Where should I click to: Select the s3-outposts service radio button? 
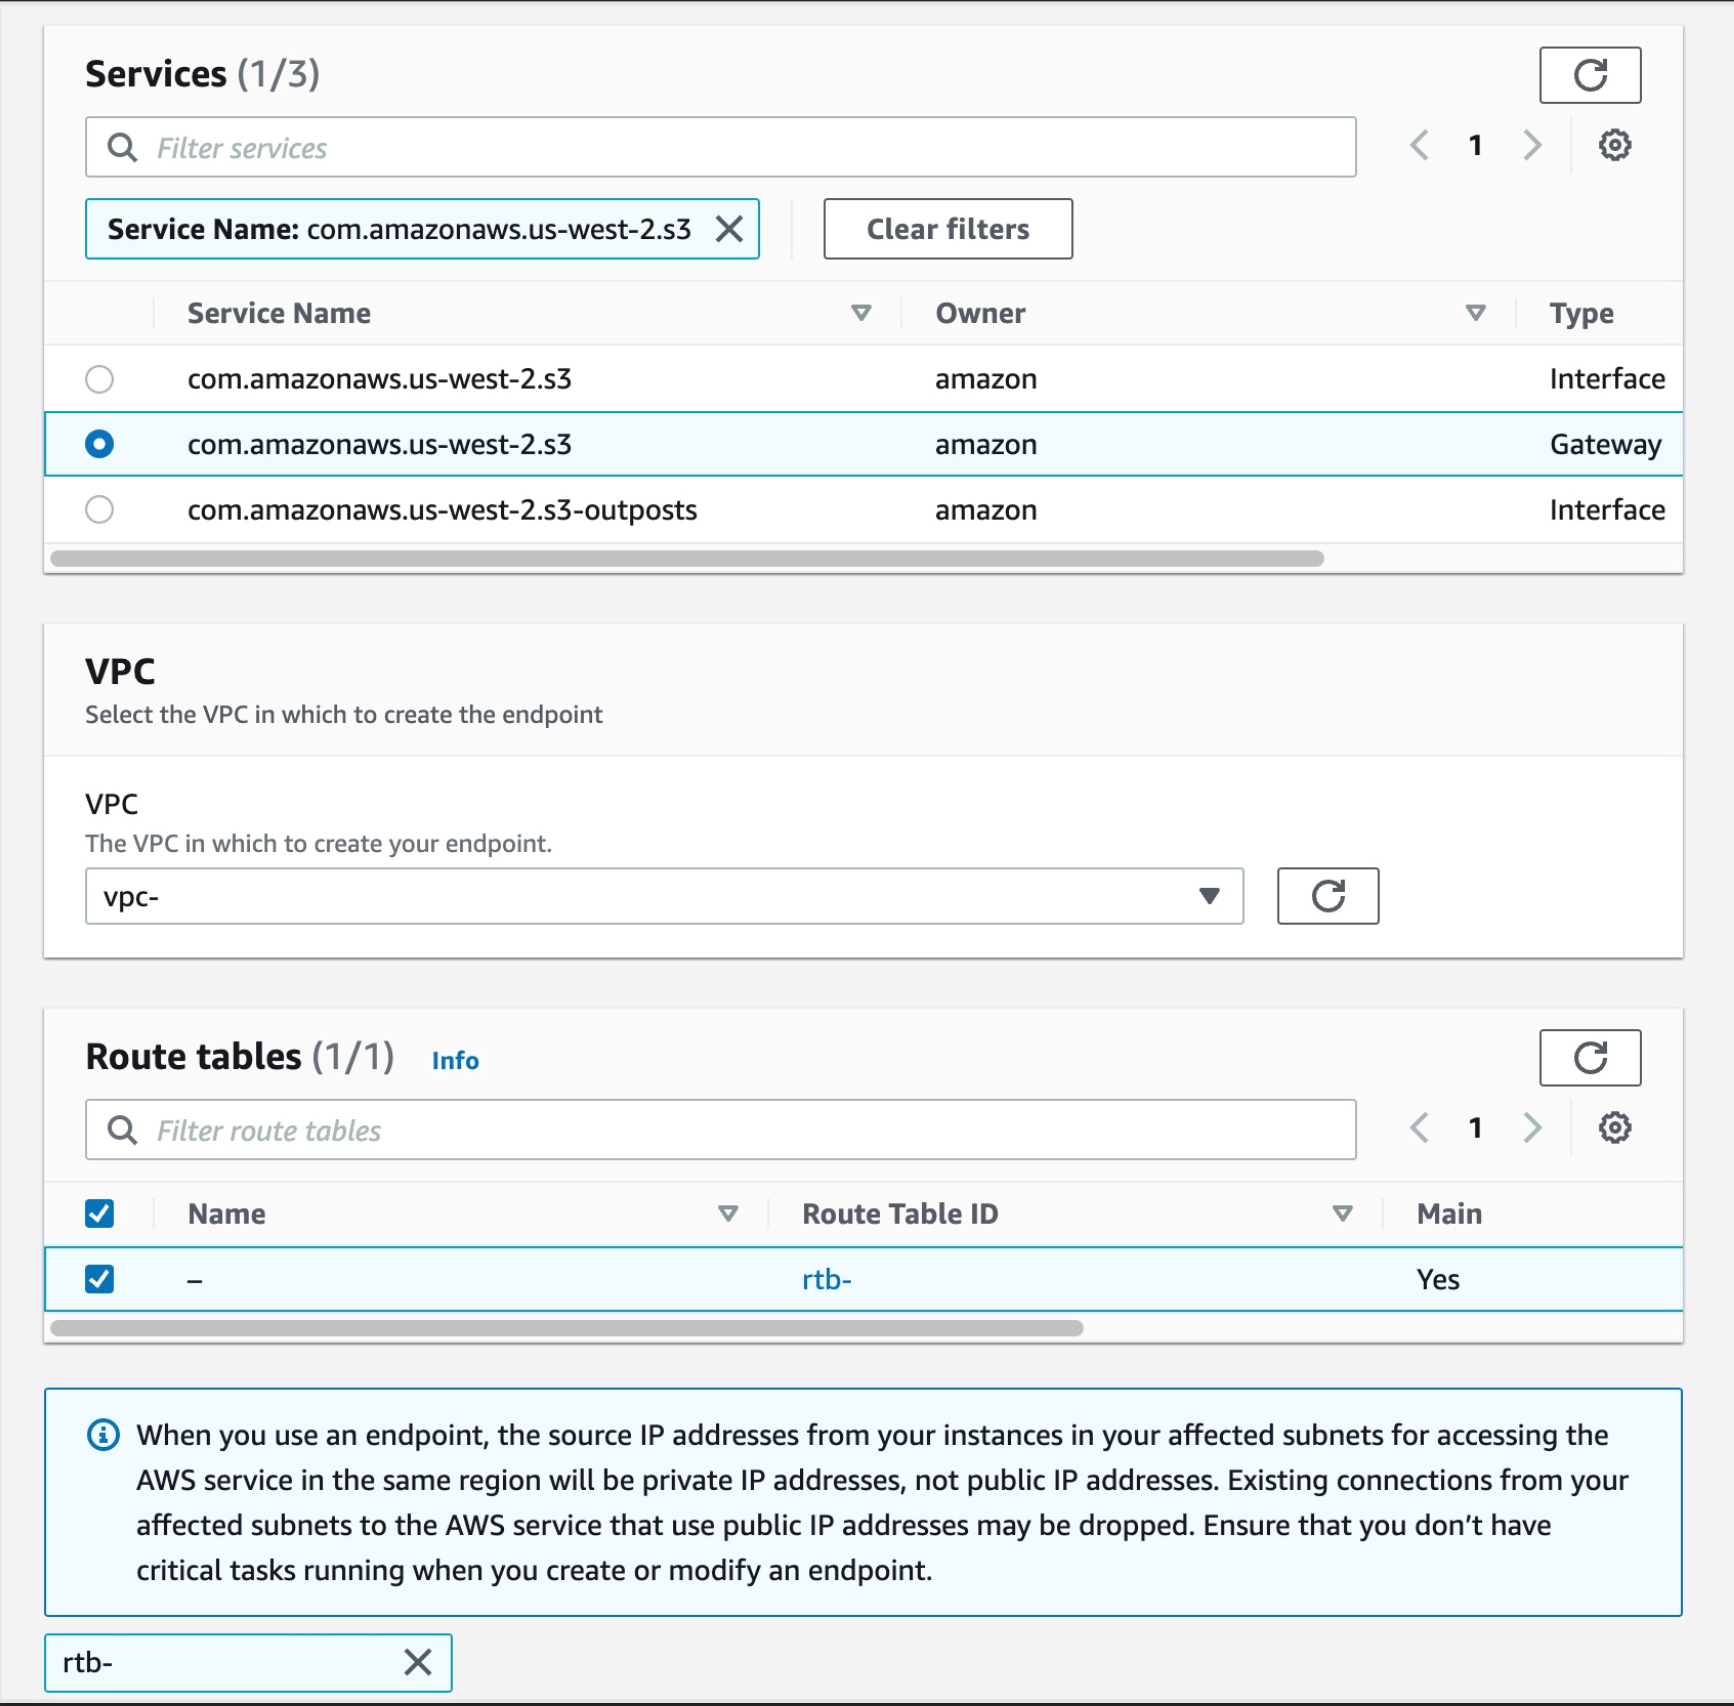(x=100, y=510)
